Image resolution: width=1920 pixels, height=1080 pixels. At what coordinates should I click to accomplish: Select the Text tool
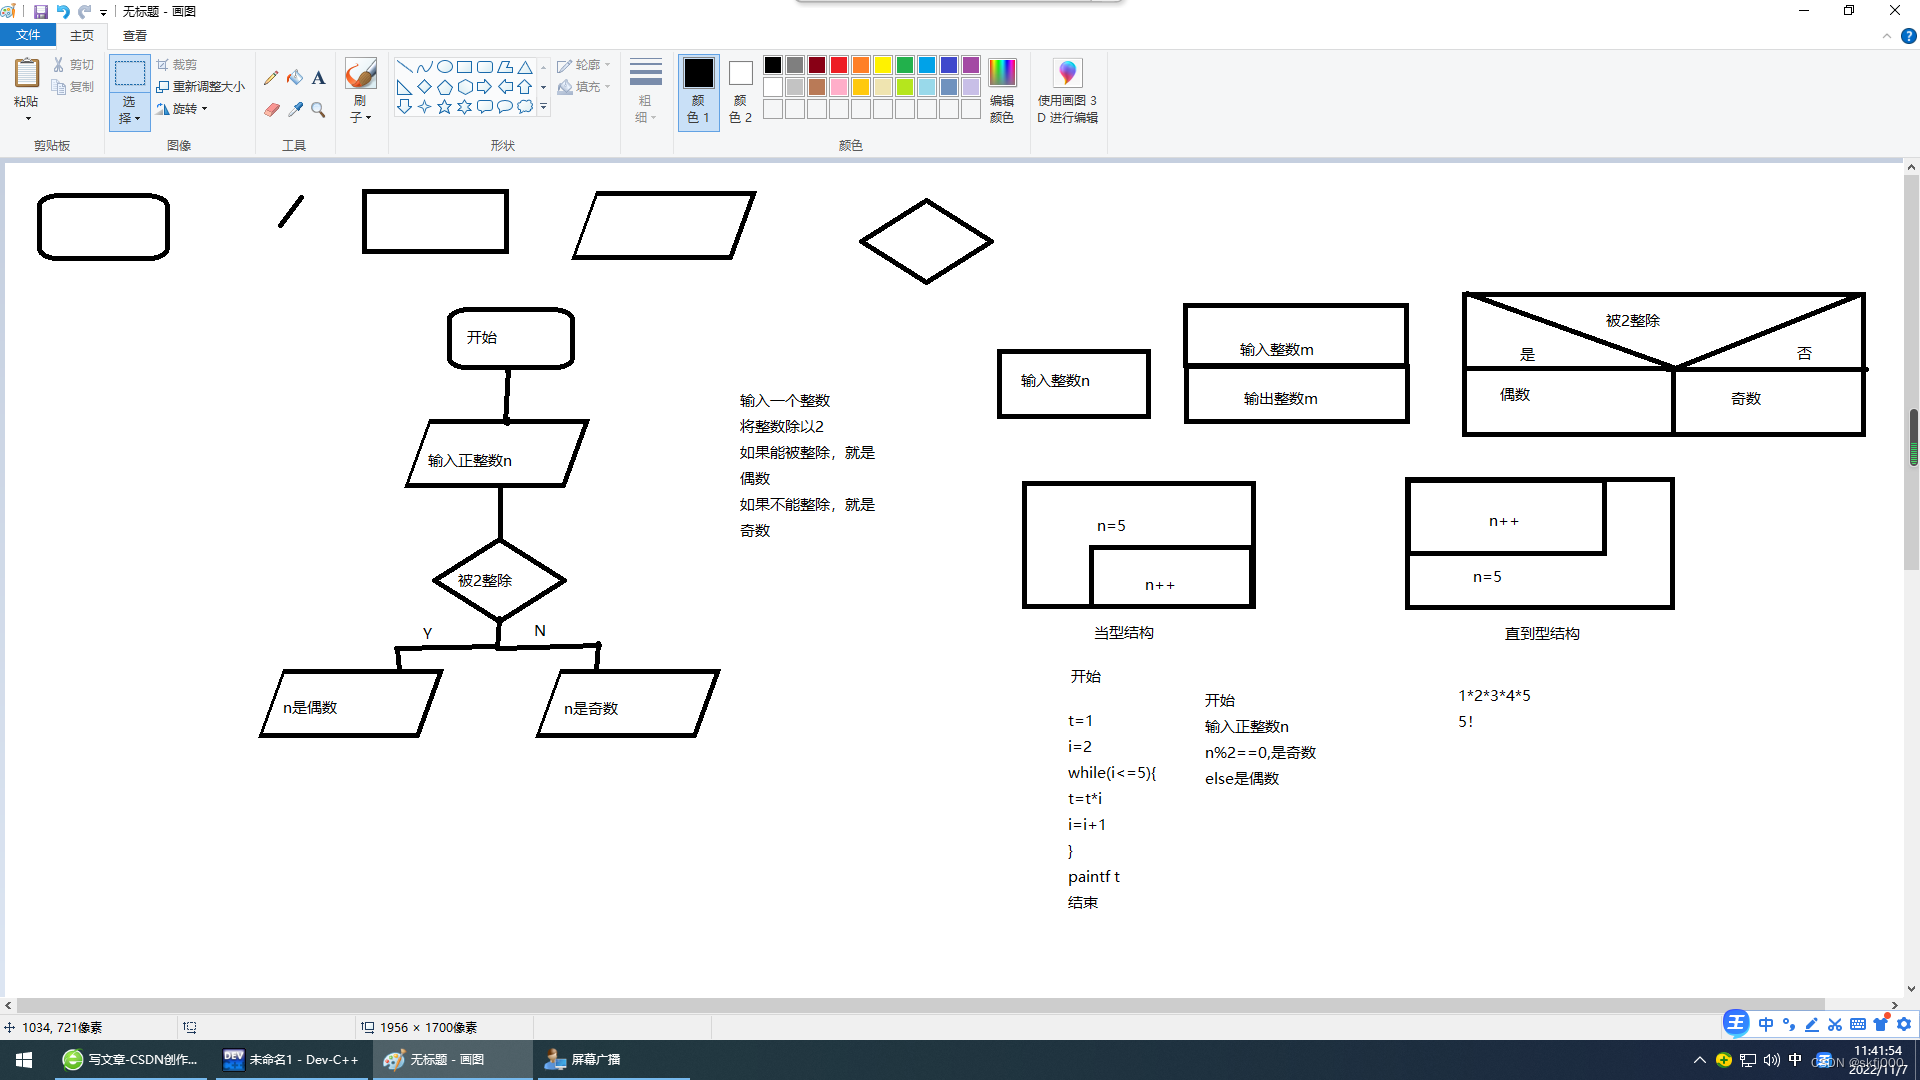click(318, 78)
